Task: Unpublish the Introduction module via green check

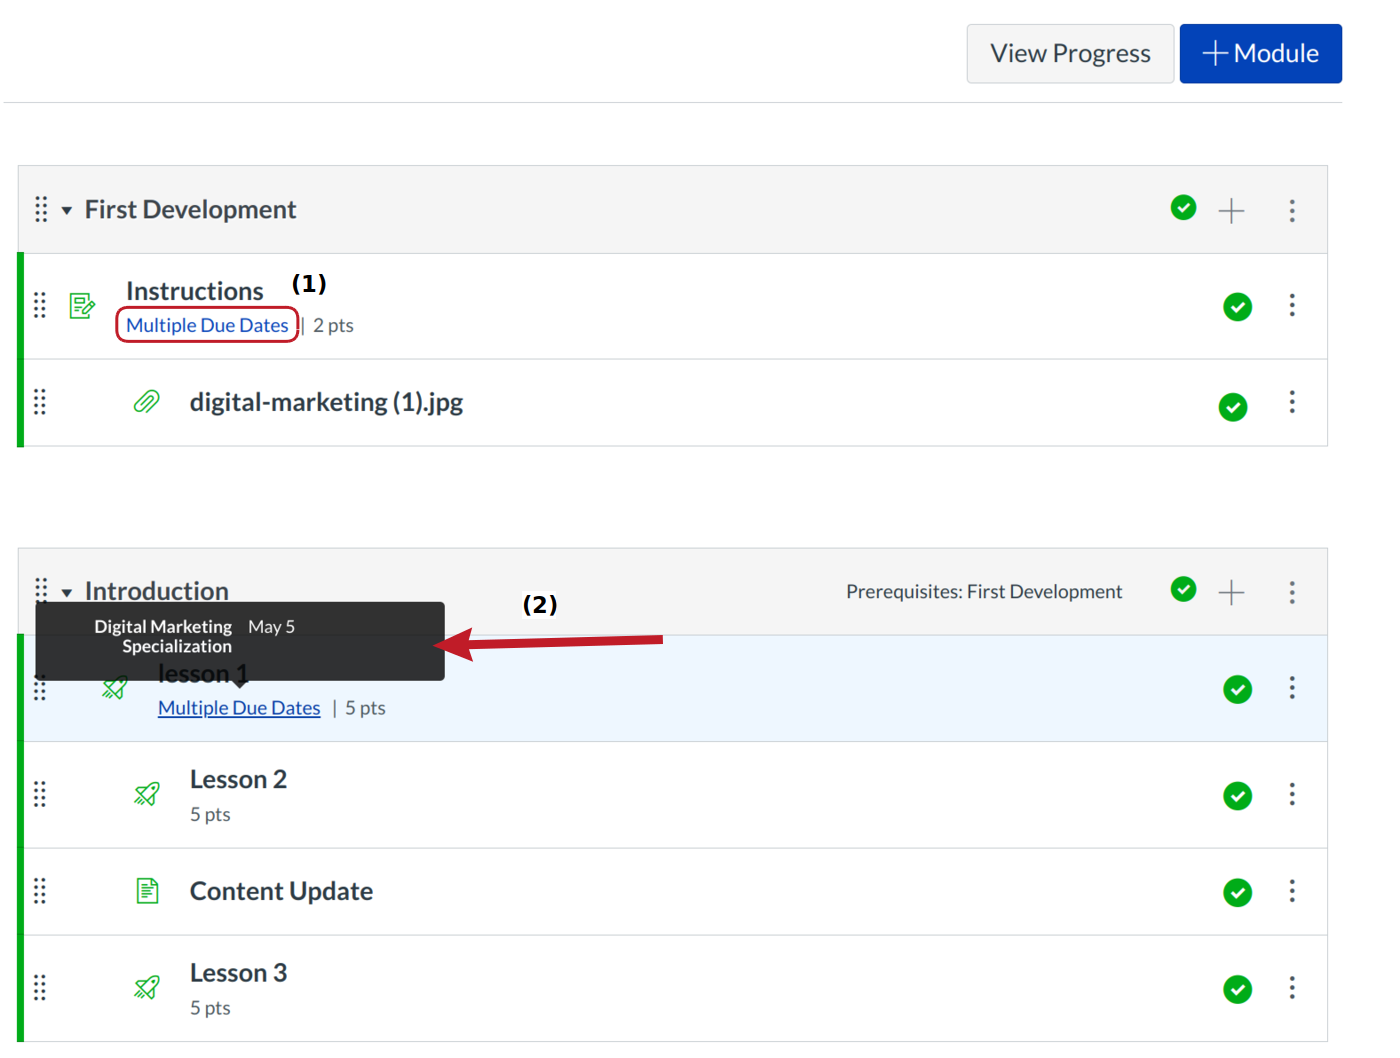Action: pyautogui.click(x=1183, y=590)
